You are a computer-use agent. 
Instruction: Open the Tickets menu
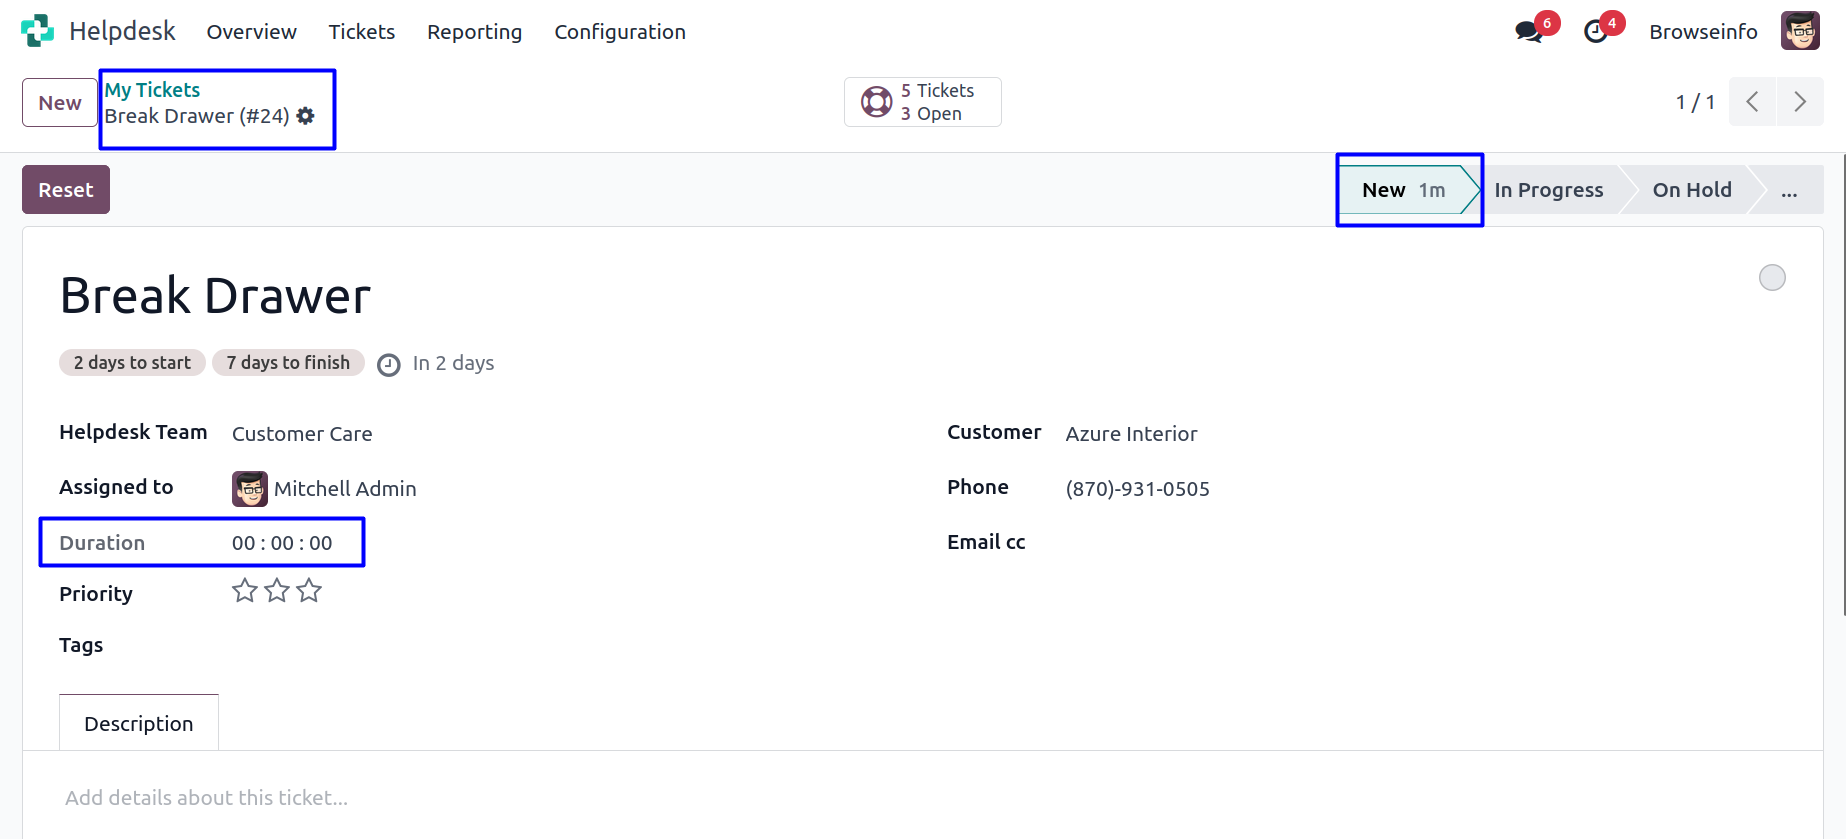(362, 32)
